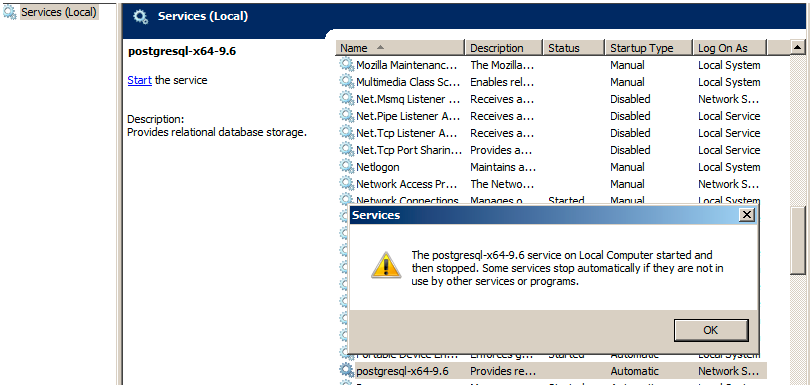Viewport: 810px width, 388px height.
Task: Sort by the Status column header
Action: 573,48
